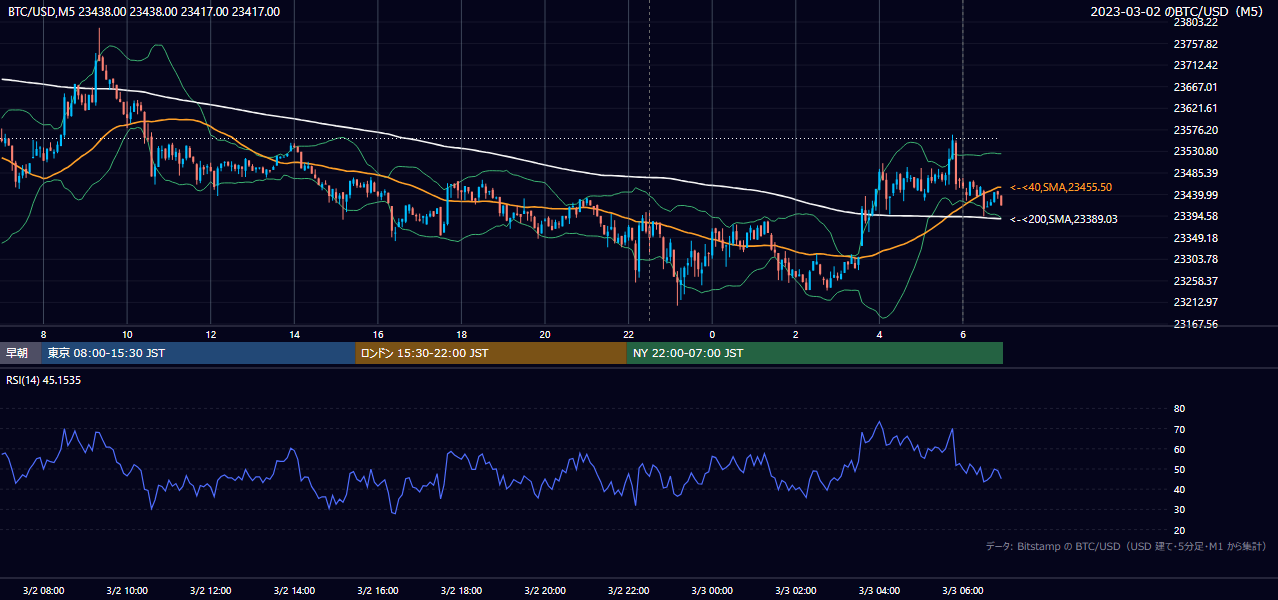Click the 23757.82 price axis label
1278x600 pixels.
[1195, 44]
